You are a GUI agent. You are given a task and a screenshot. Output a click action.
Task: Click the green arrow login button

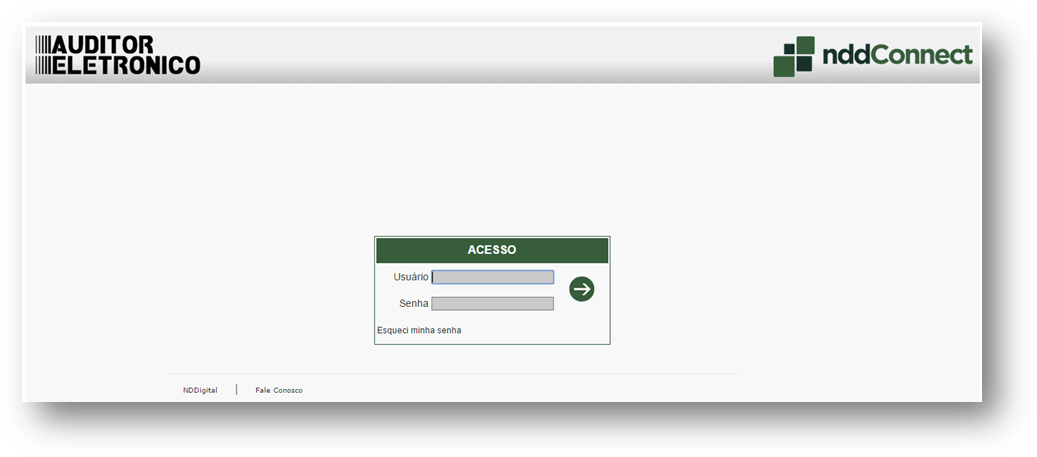tap(581, 289)
